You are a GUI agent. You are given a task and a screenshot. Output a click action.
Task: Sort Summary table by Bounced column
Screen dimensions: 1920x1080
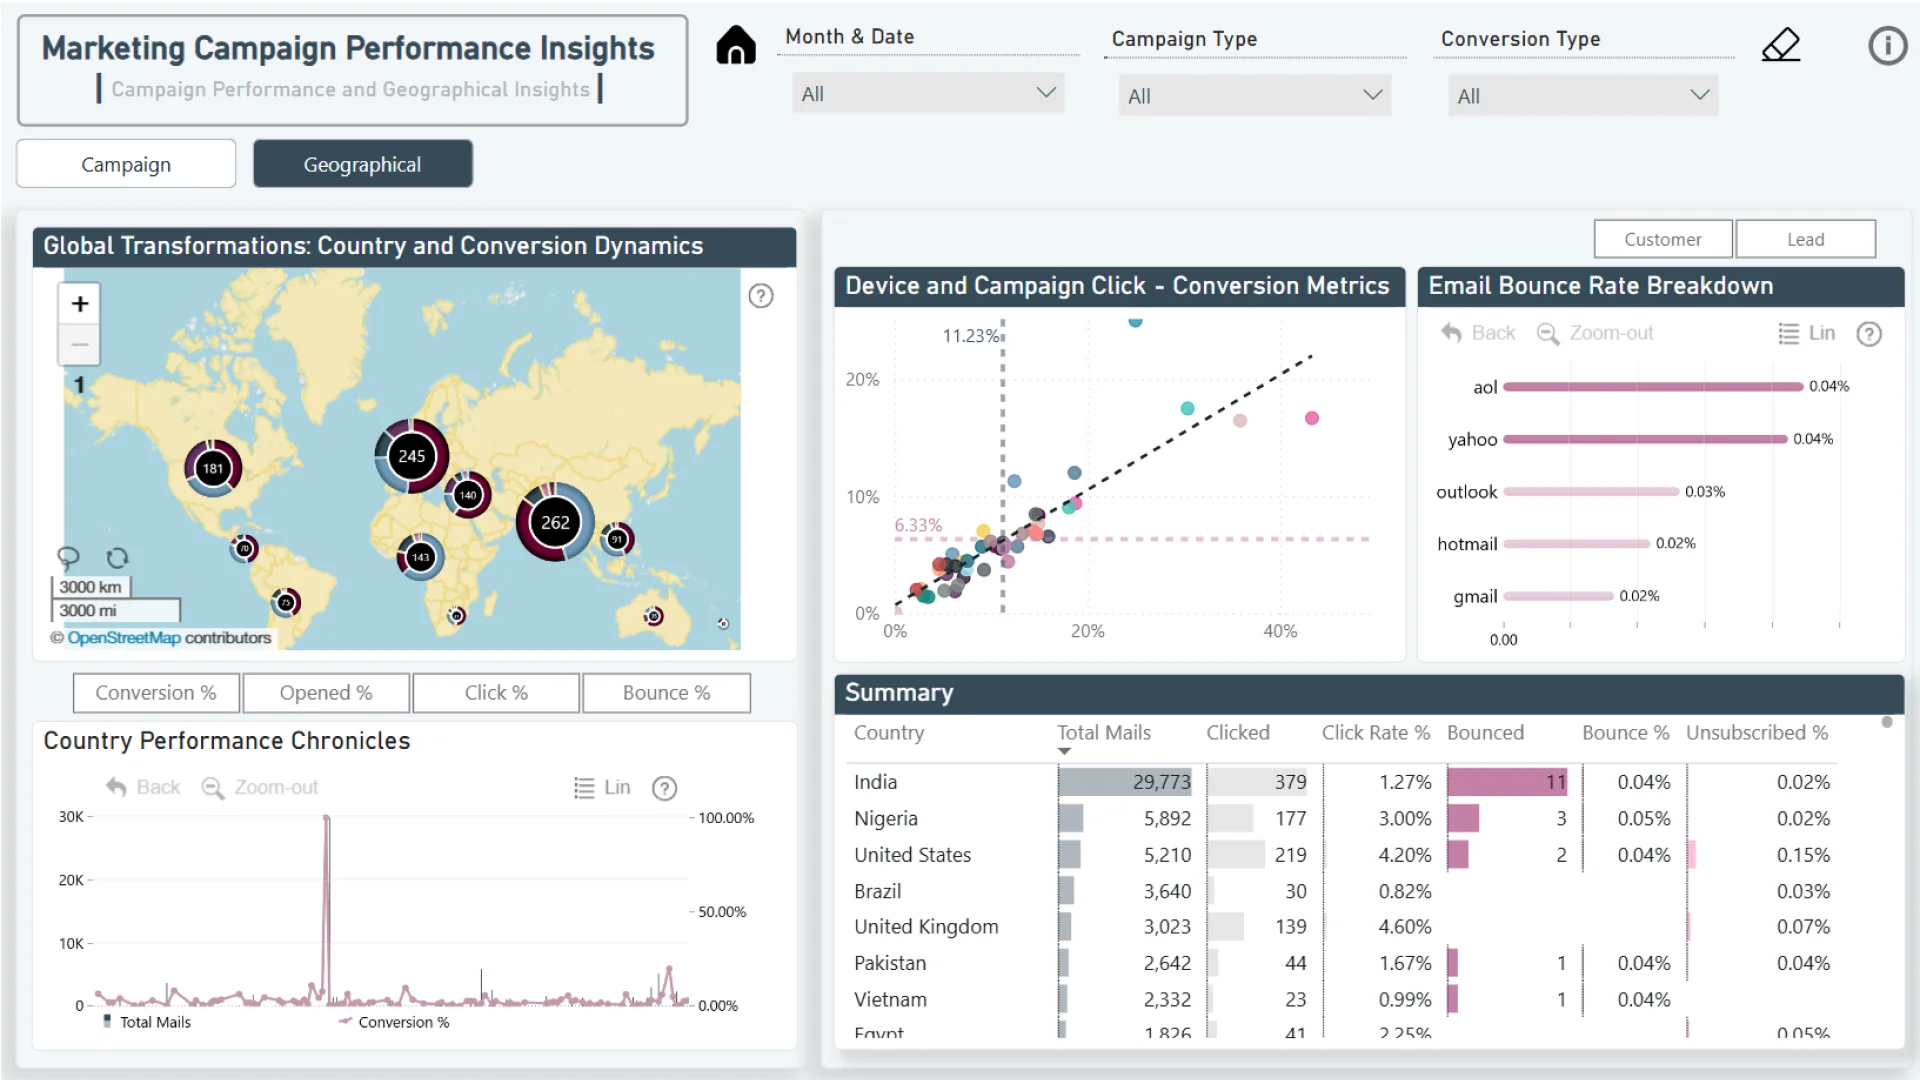[1485, 732]
